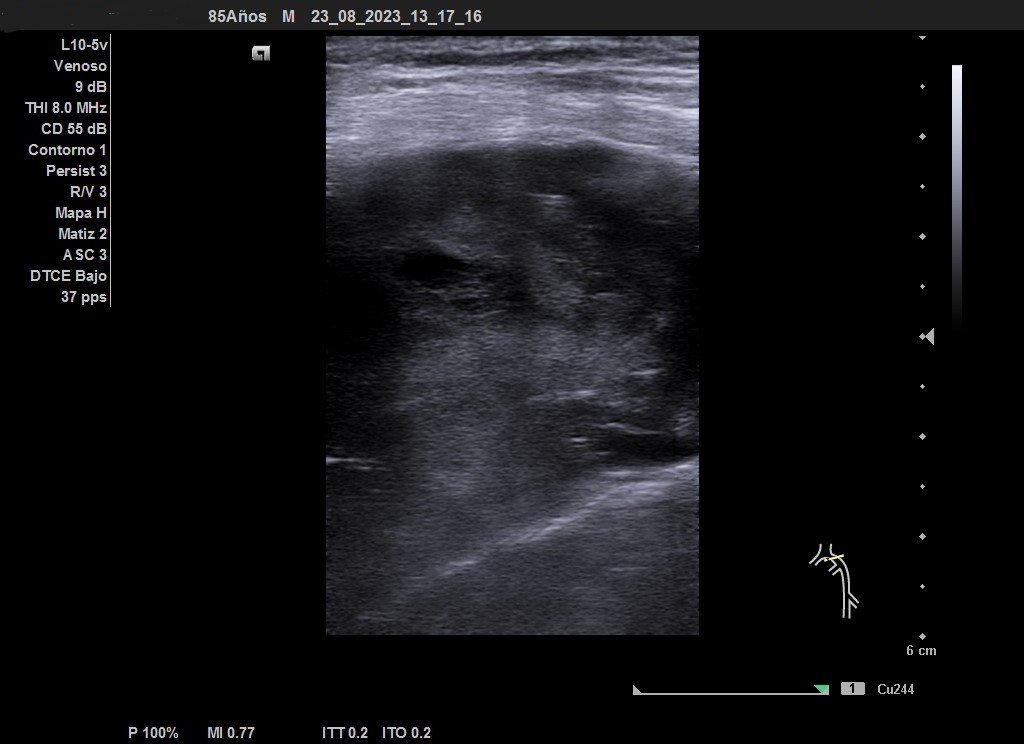Image resolution: width=1024 pixels, height=744 pixels.
Task: Click the center of the ultrasound image
Action: point(512,335)
